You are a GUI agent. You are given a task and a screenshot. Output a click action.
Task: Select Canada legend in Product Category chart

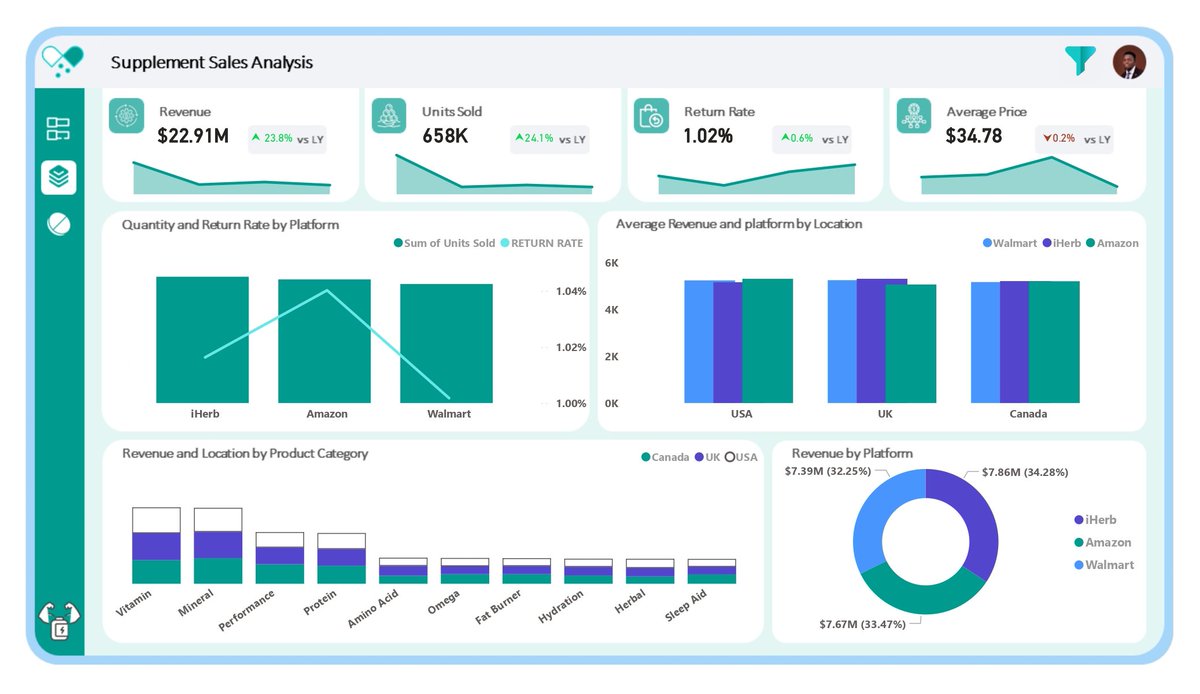pos(665,457)
